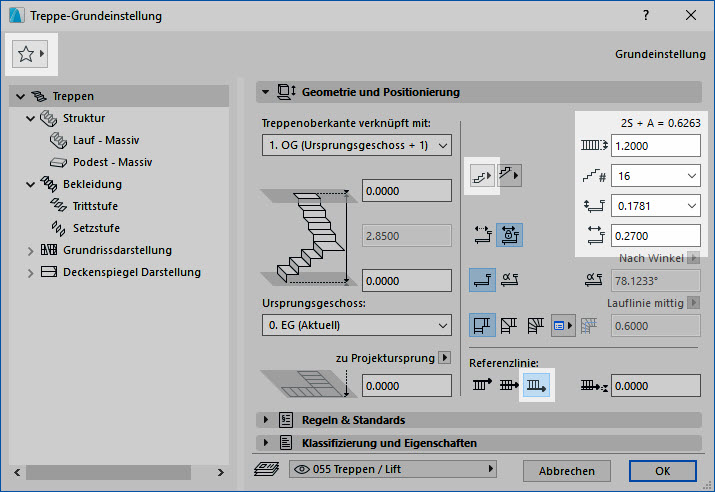Screen dimensions: 715x492
Task: Select flat stair inclination icon
Action: click(482, 280)
